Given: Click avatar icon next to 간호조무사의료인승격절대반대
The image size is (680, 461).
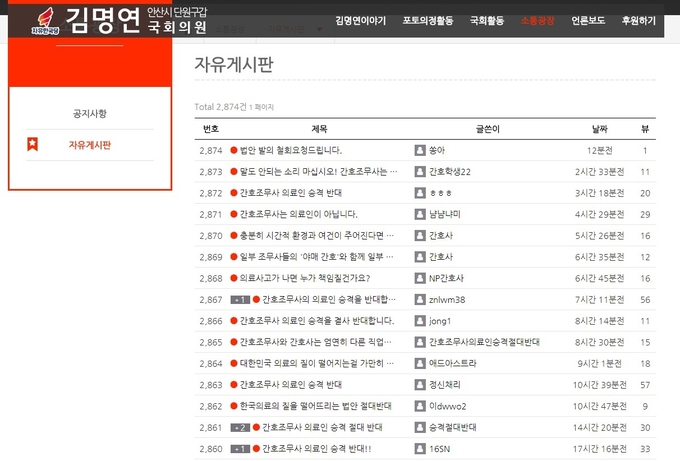Looking at the screenshot, I should coord(420,342).
